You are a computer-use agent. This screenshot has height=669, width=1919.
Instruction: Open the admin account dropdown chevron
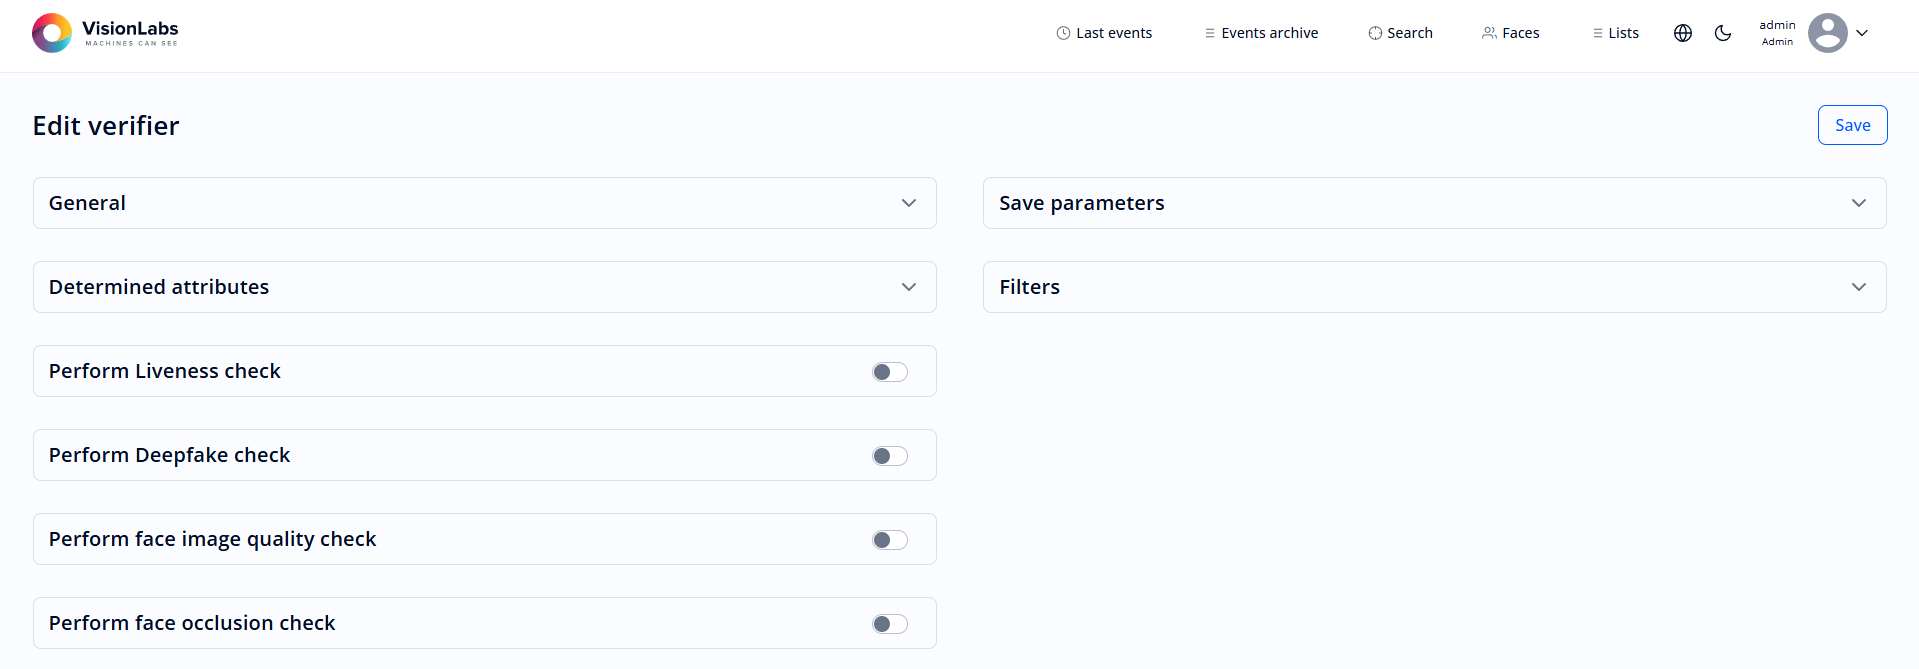pos(1863,32)
